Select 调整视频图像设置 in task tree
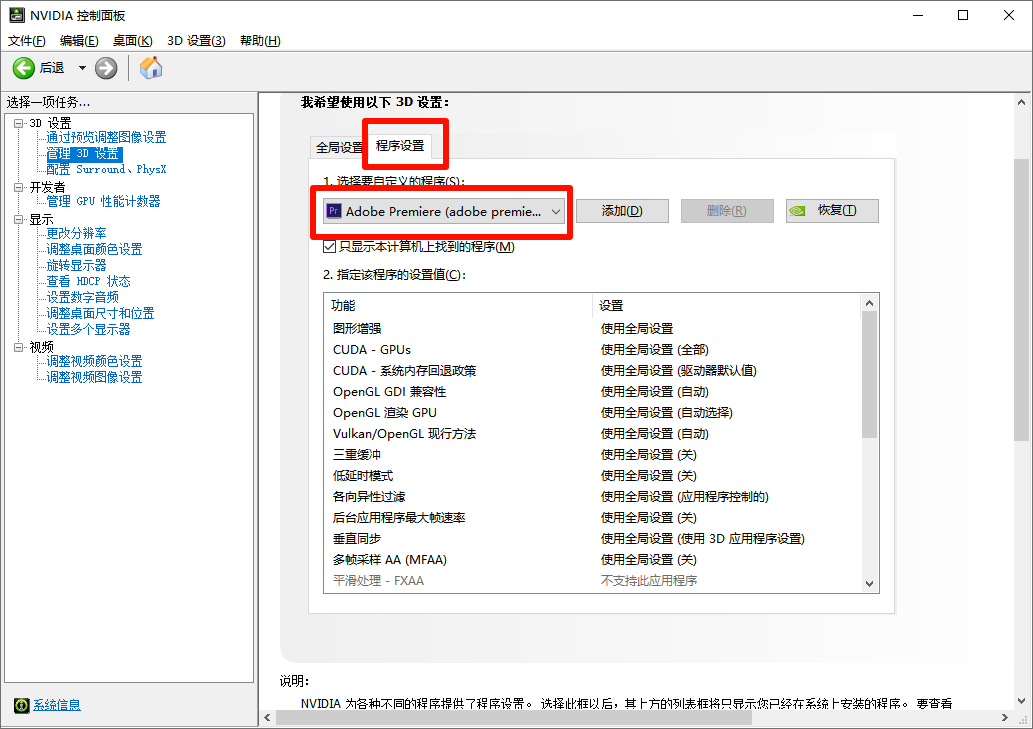The width and height of the screenshot is (1033, 729). [94, 377]
